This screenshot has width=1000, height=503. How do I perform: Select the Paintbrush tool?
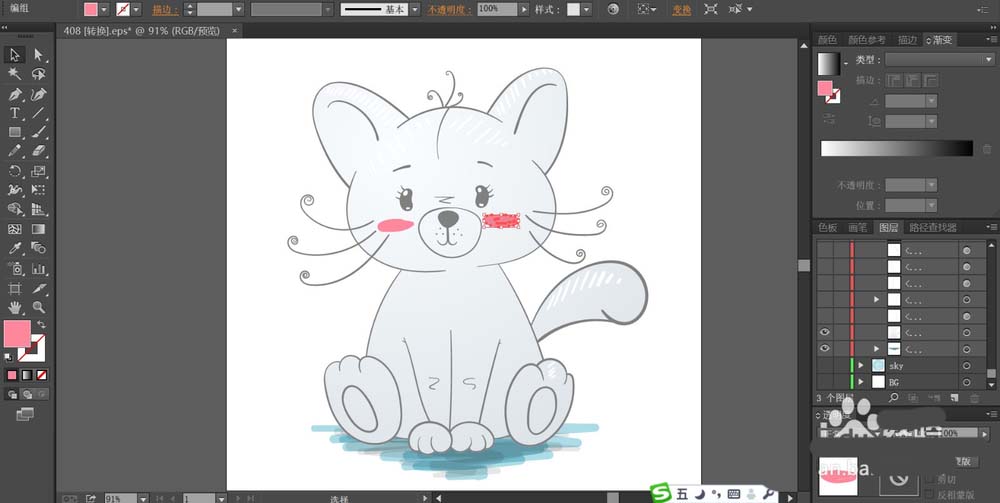38,132
